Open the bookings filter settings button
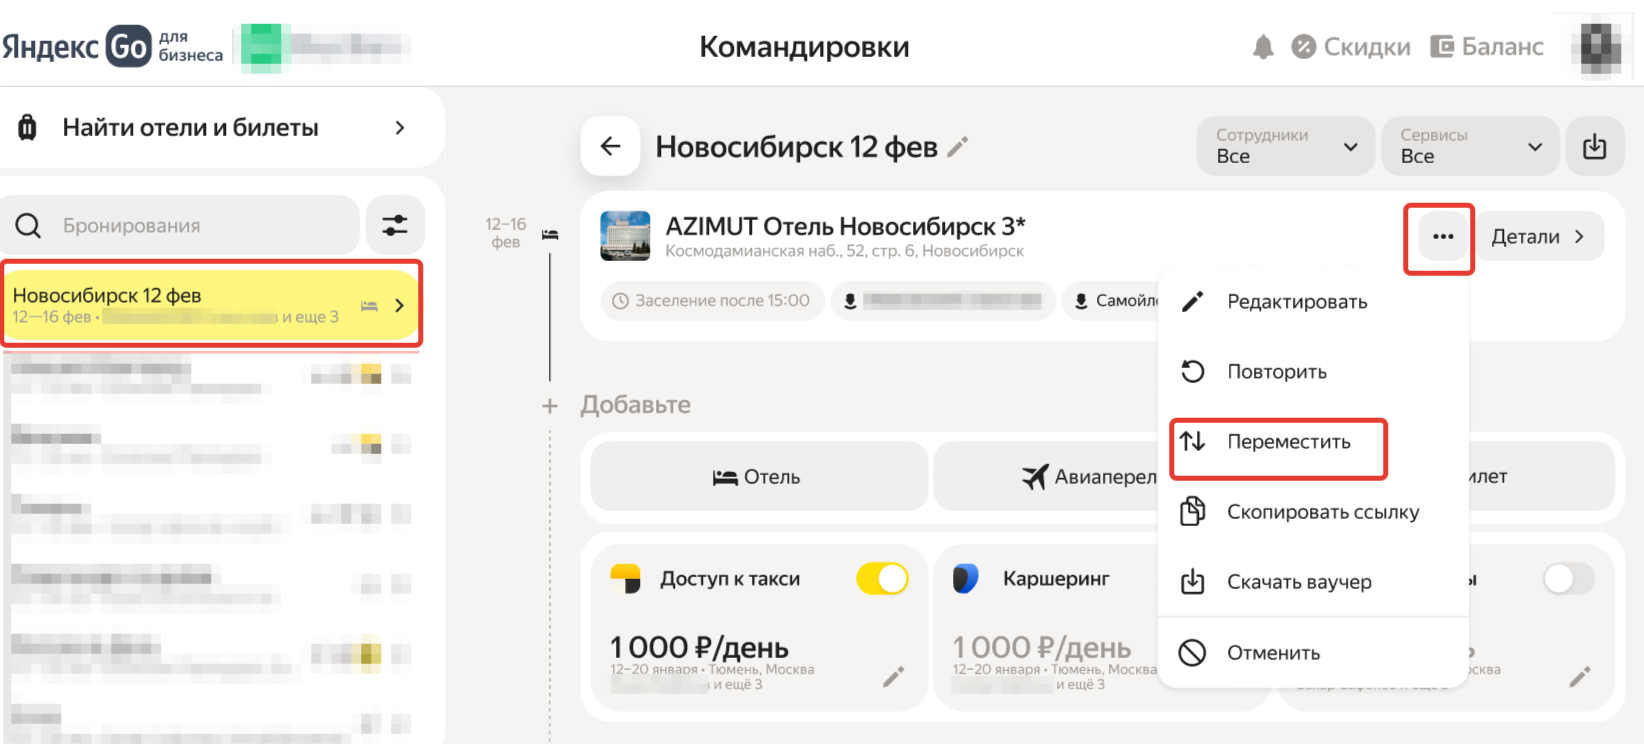Viewport: 1644px width, 744px height. [395, 225]
